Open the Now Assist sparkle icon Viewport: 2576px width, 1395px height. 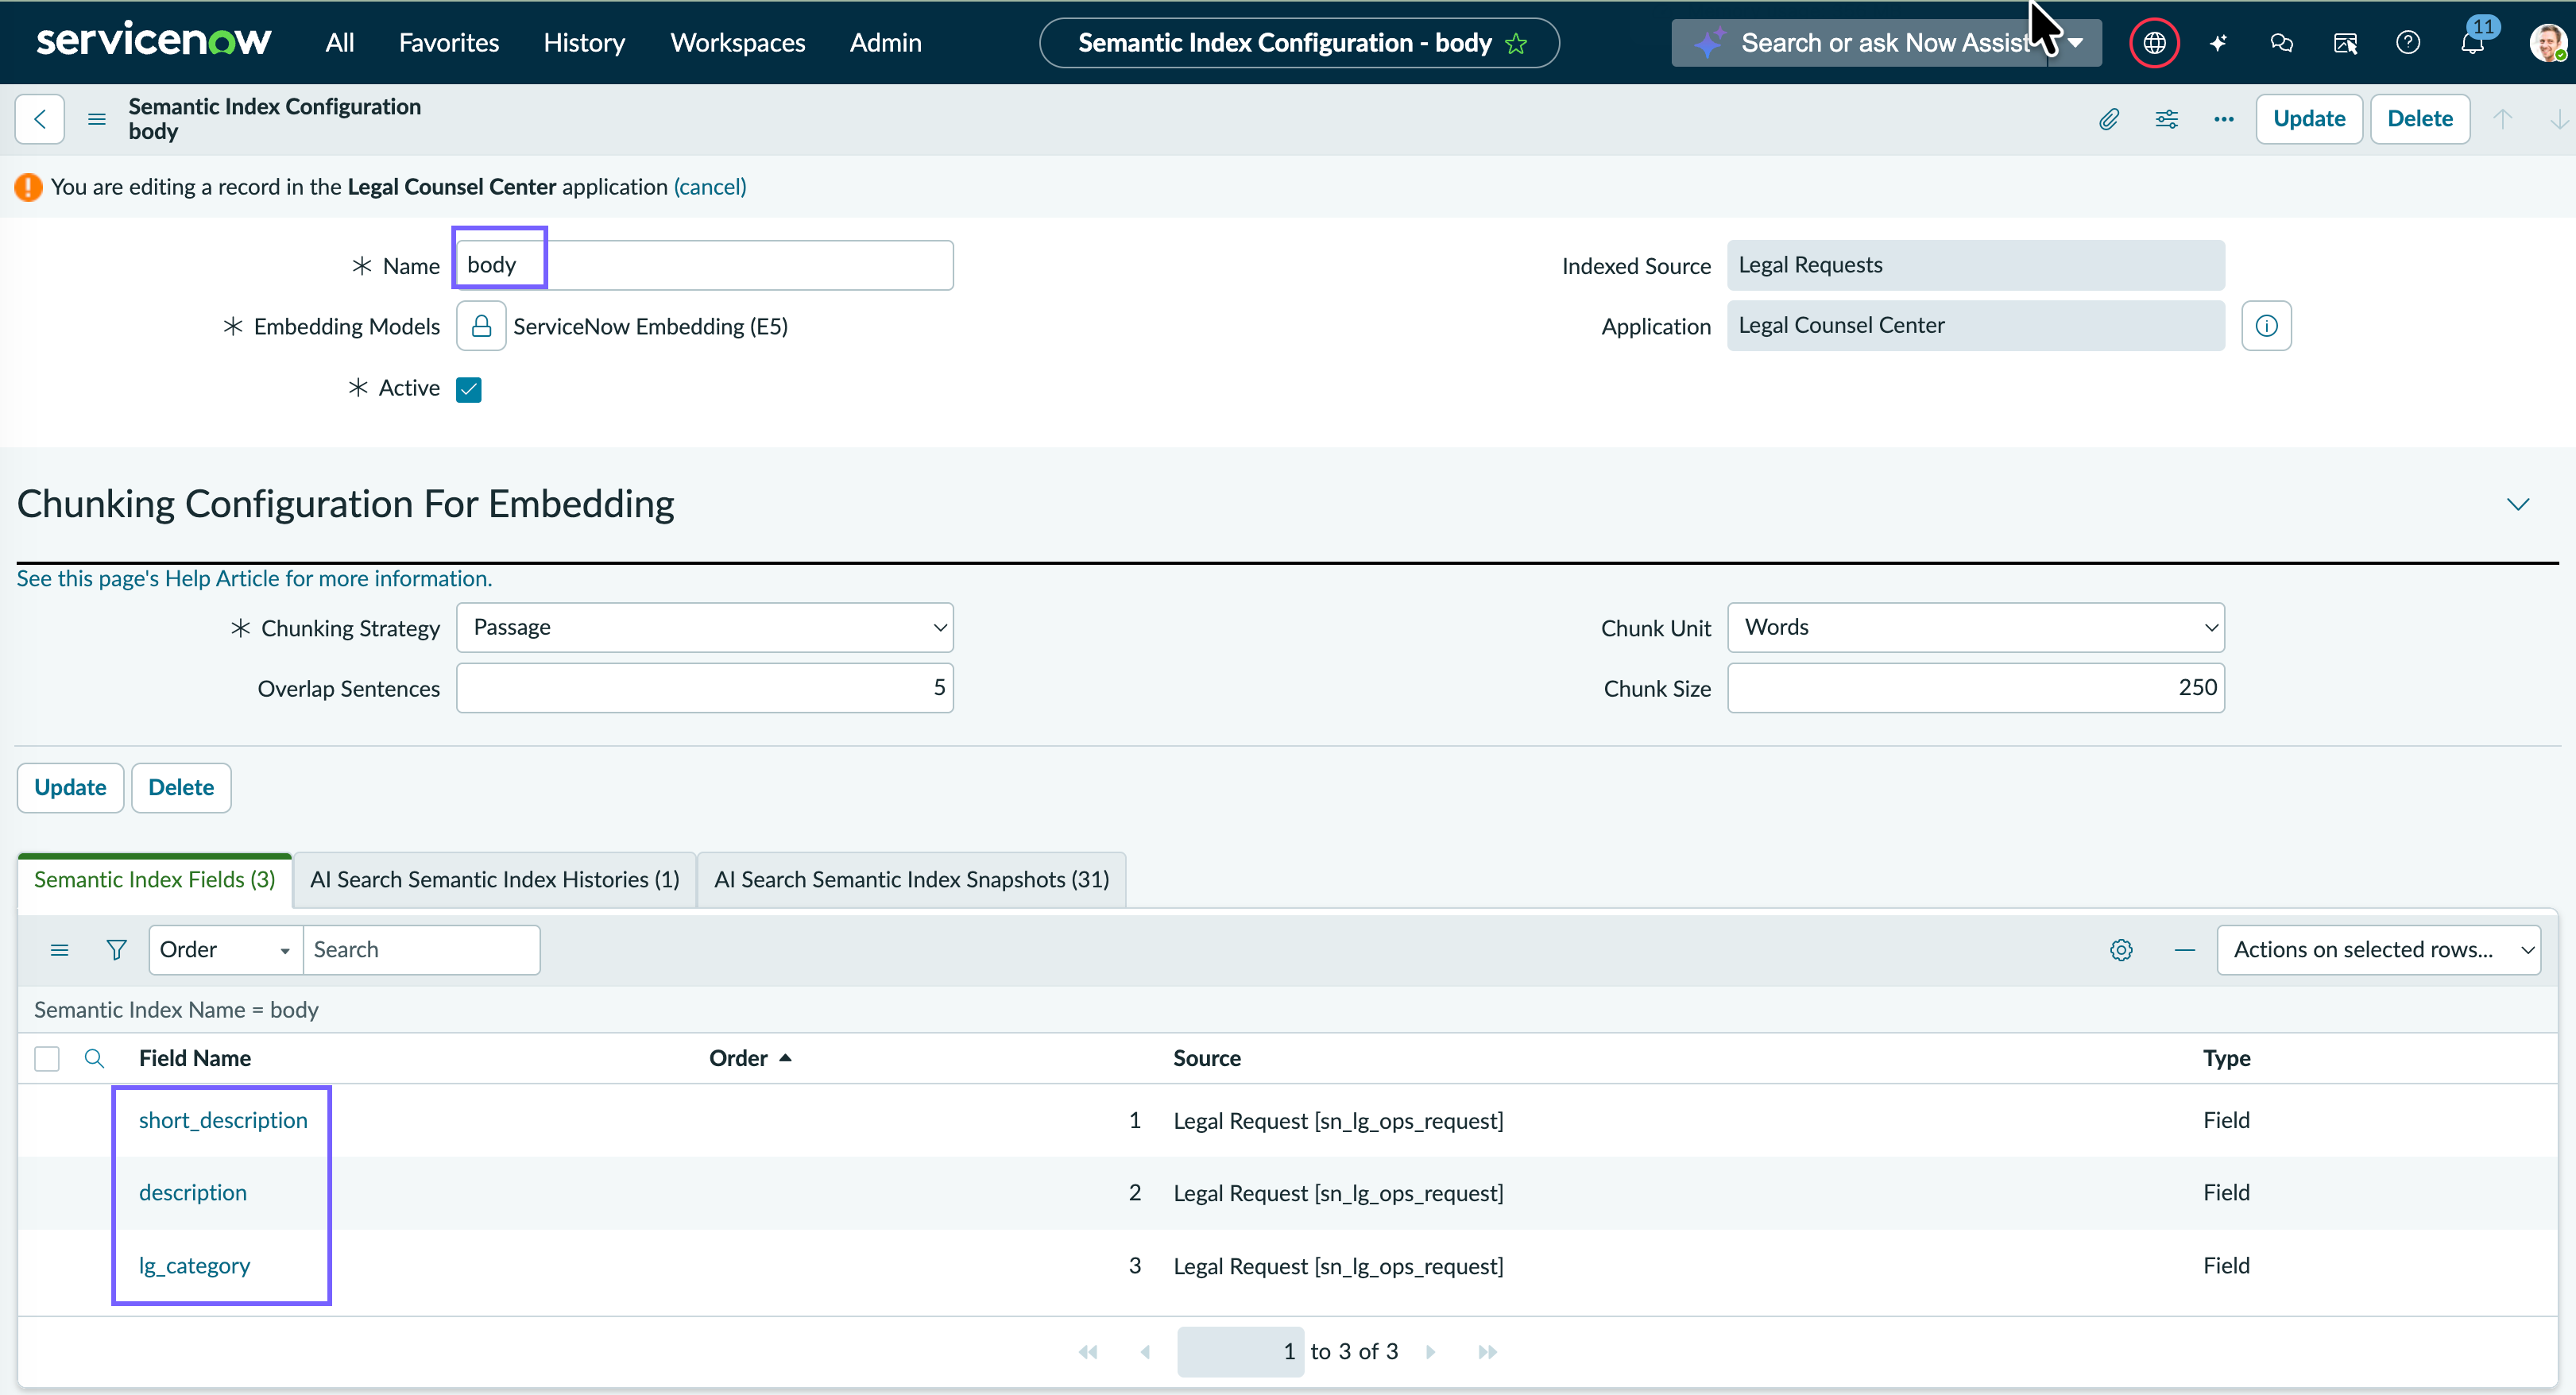(x=2219, y=43)
